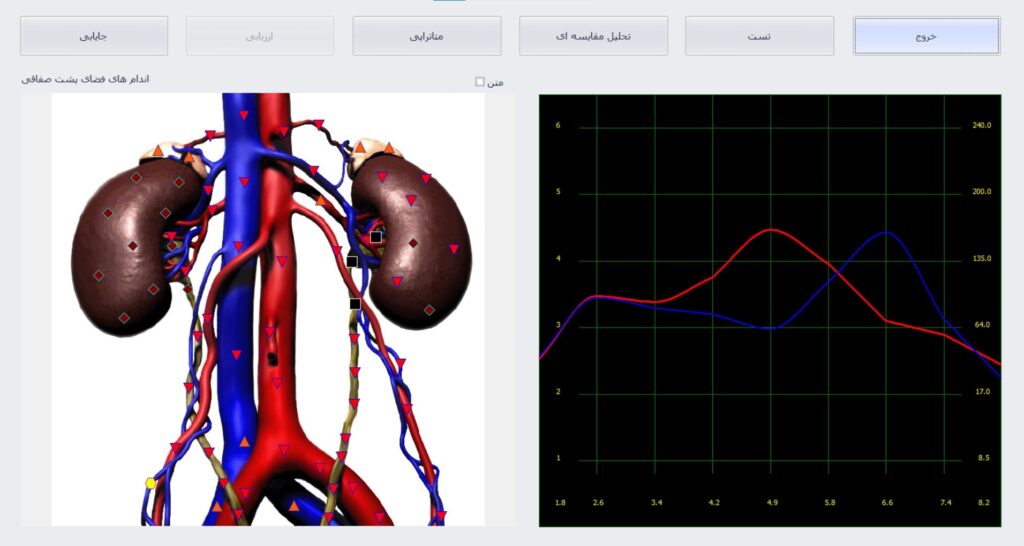Click the greyed-out ارزیابی button
Screen dimensions: 1024x546
click(260, 36)
